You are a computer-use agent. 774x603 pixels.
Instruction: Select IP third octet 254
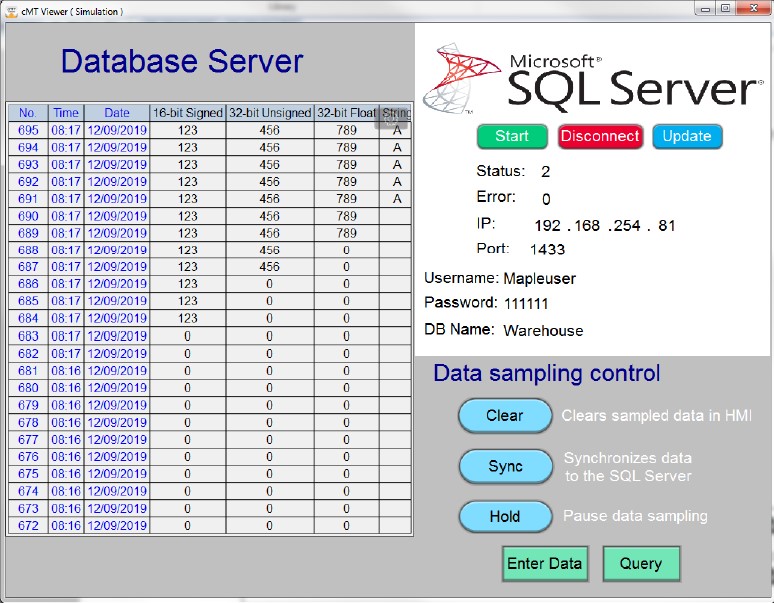coord(627,226)
